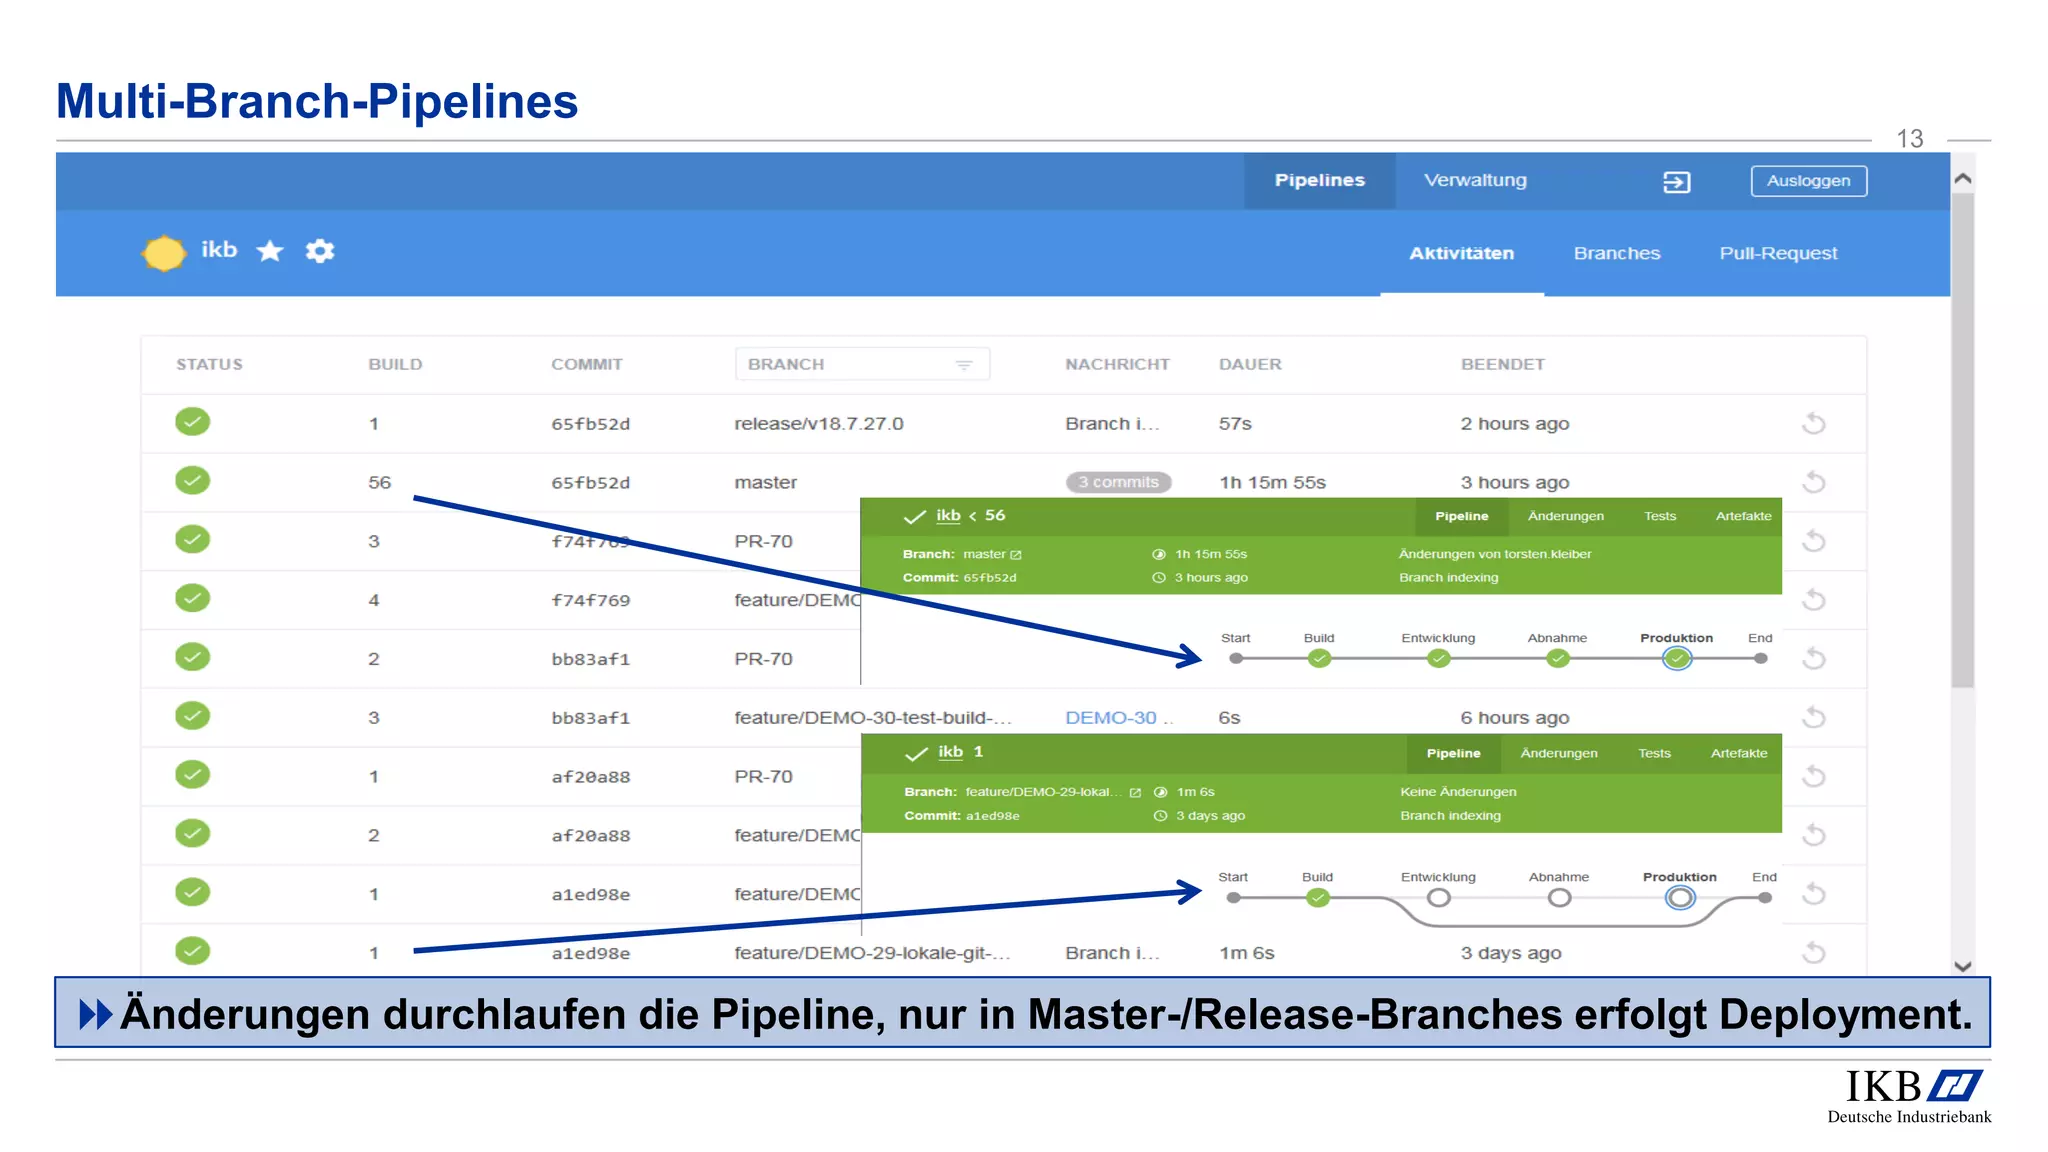The image size is (2048, 1152).
Task: Click success status icon of master row
Action: click(193, 481)
